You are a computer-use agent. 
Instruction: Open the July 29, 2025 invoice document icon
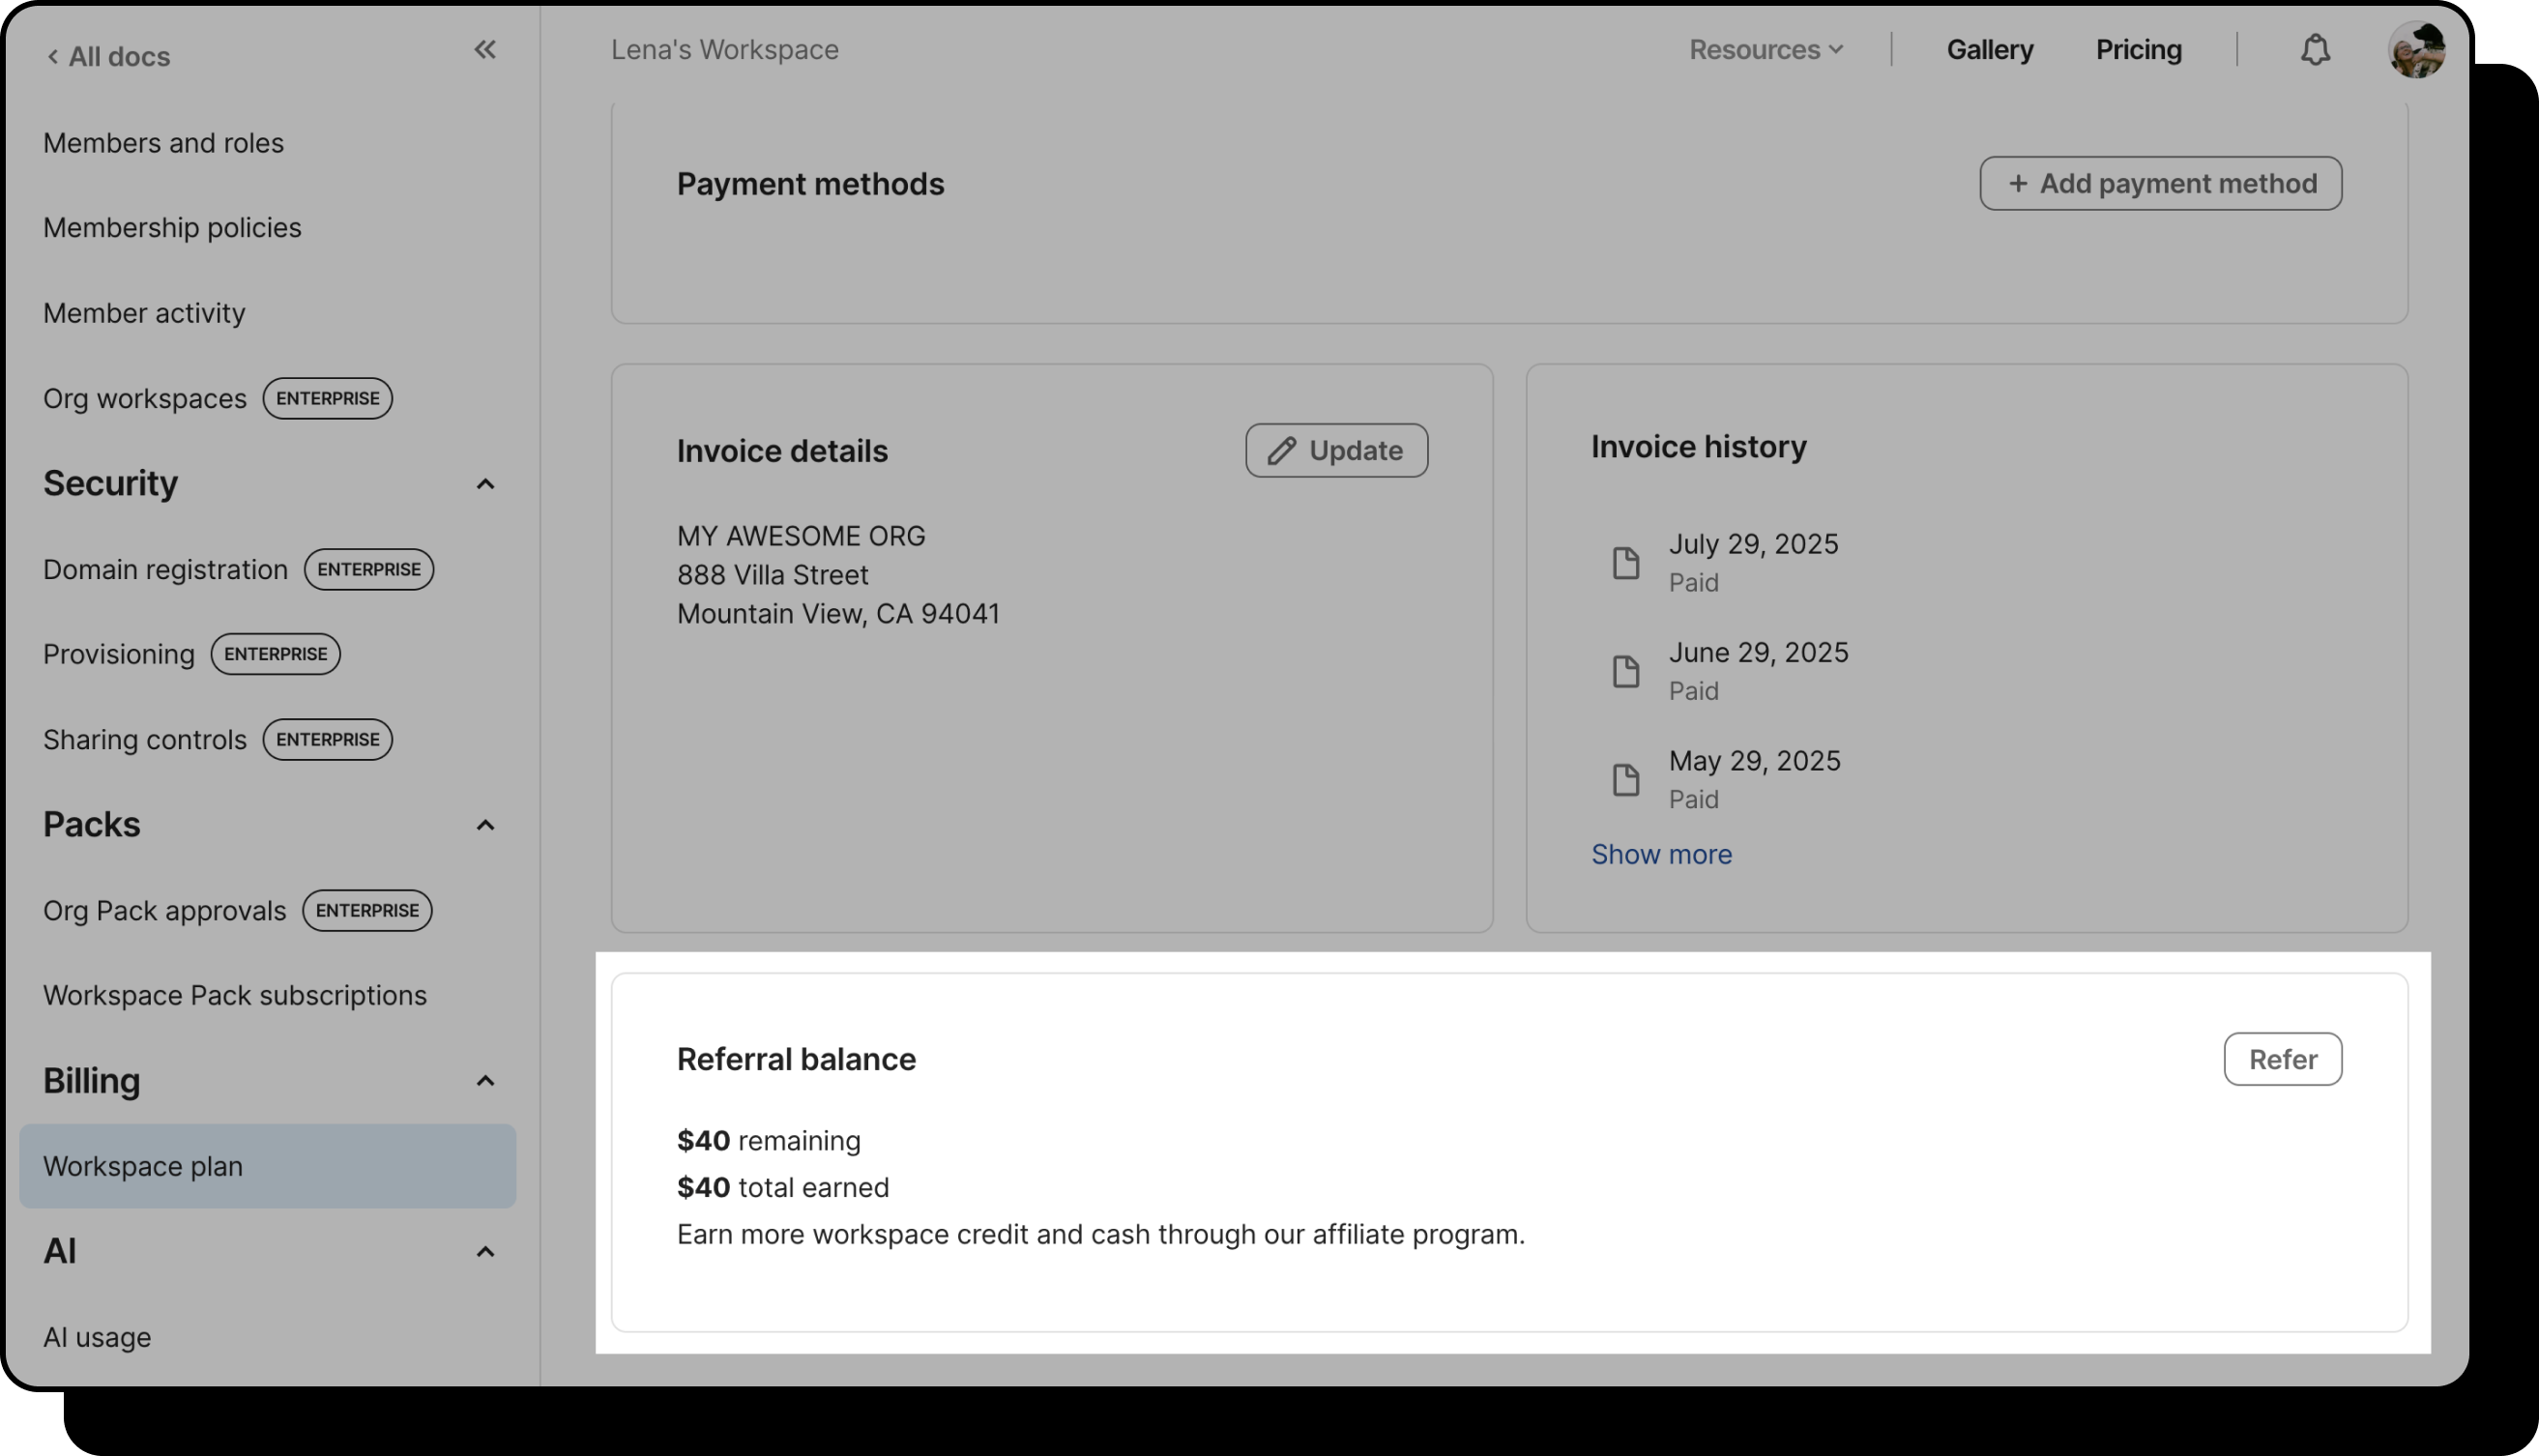1626,563
